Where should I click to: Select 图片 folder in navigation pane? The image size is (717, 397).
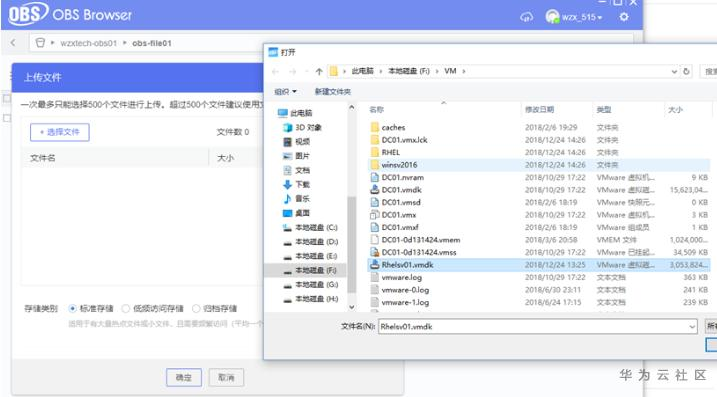click(x=296, y=156)
